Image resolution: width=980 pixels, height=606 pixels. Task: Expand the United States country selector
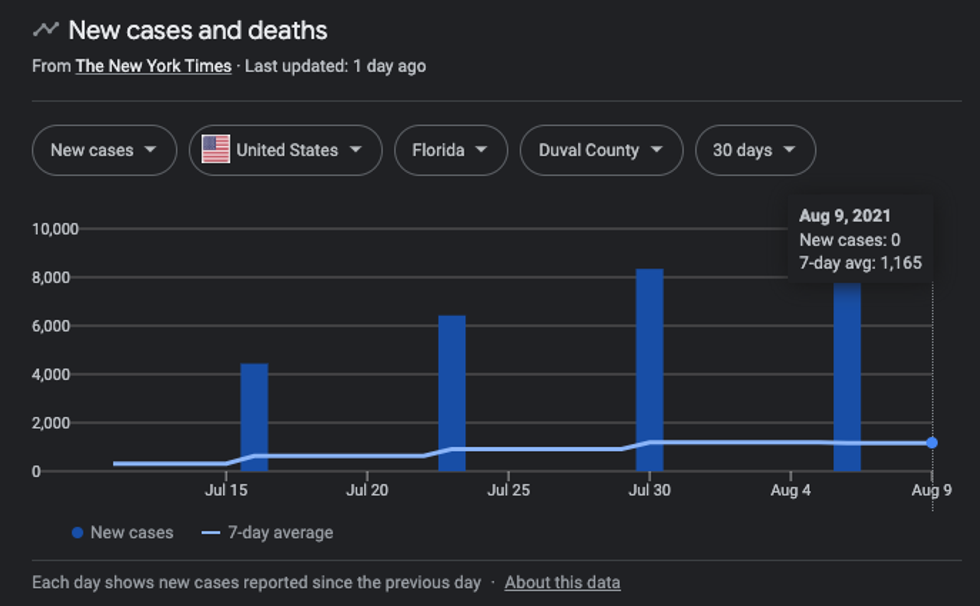(285, 150)
